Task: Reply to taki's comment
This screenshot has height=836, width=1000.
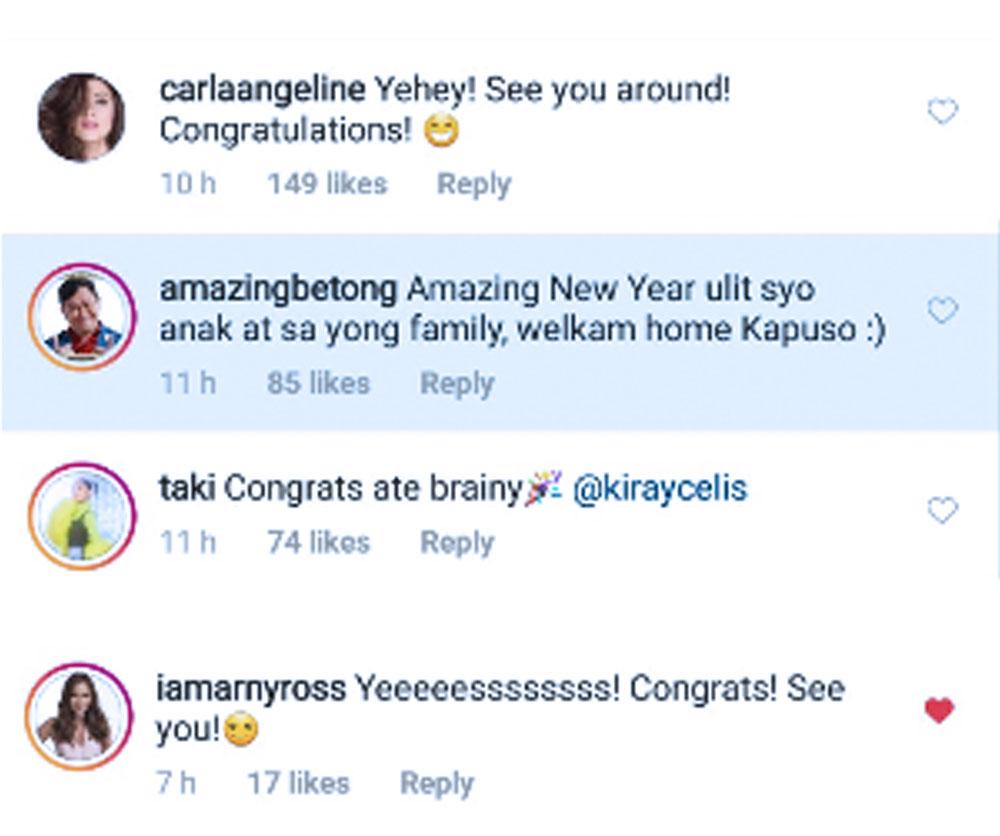Action: coord(457,542)
